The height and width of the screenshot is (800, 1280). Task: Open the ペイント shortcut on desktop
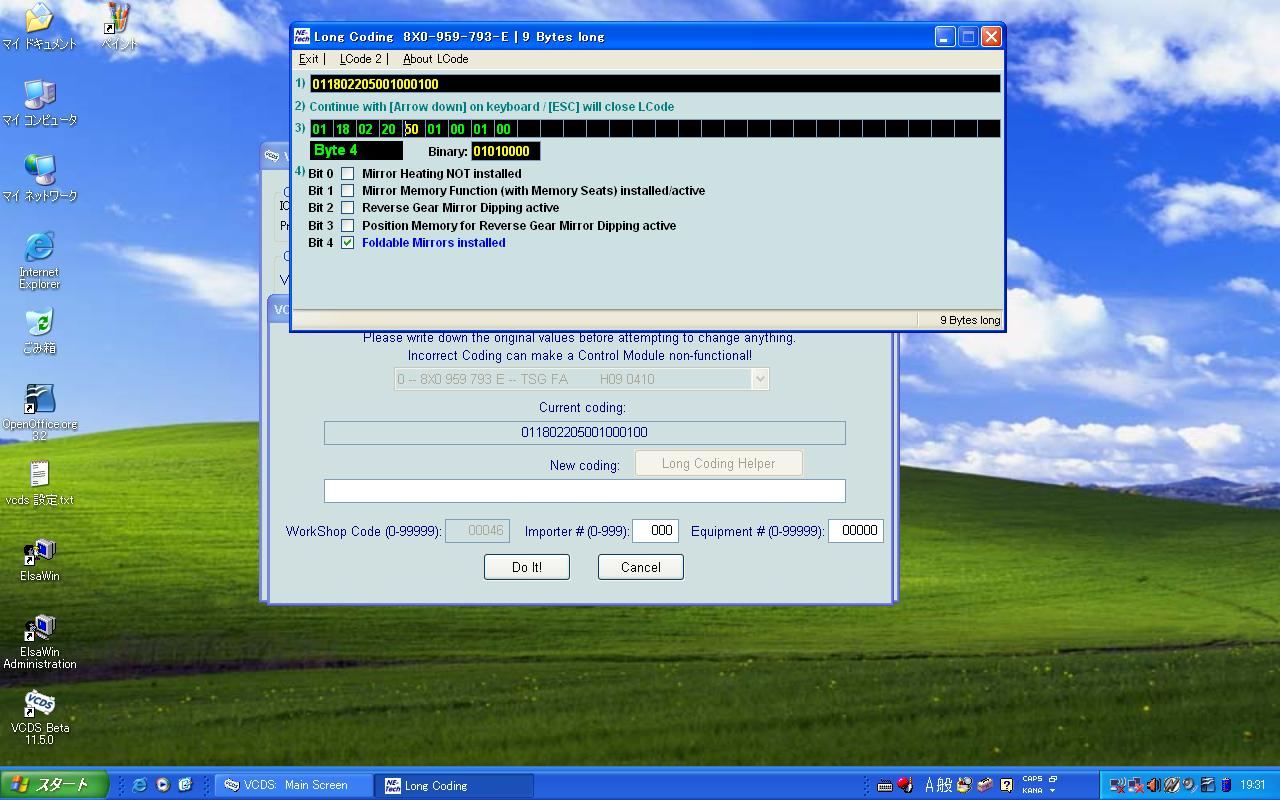[x=118, y=26]
